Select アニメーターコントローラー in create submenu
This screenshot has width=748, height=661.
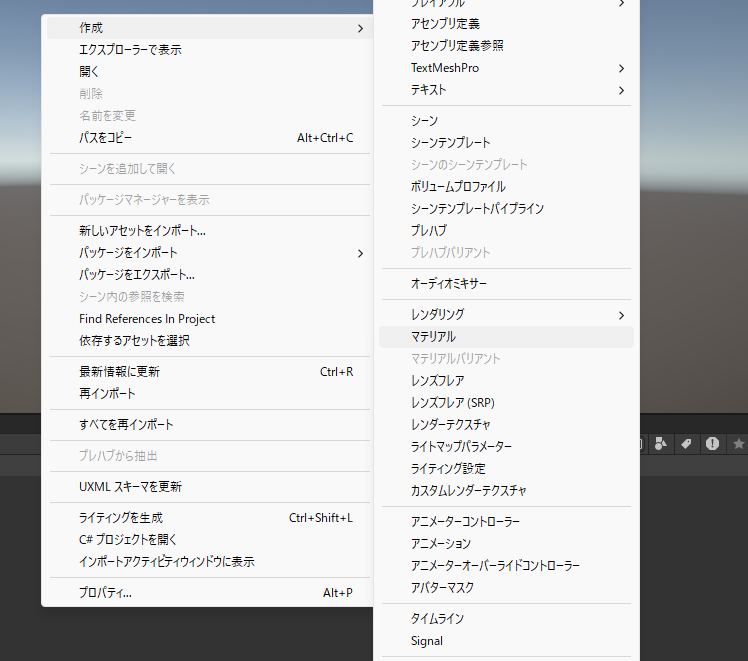pyautogui.click(x=465, y=522)
